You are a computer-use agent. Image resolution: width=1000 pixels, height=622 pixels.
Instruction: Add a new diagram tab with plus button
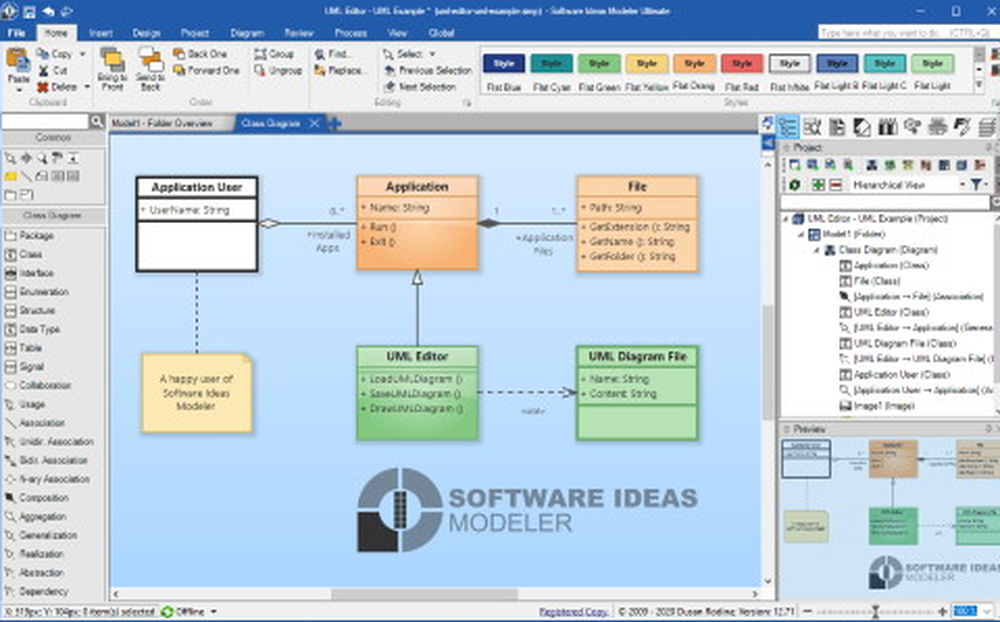pyautogui.click(x=334, y=123)
